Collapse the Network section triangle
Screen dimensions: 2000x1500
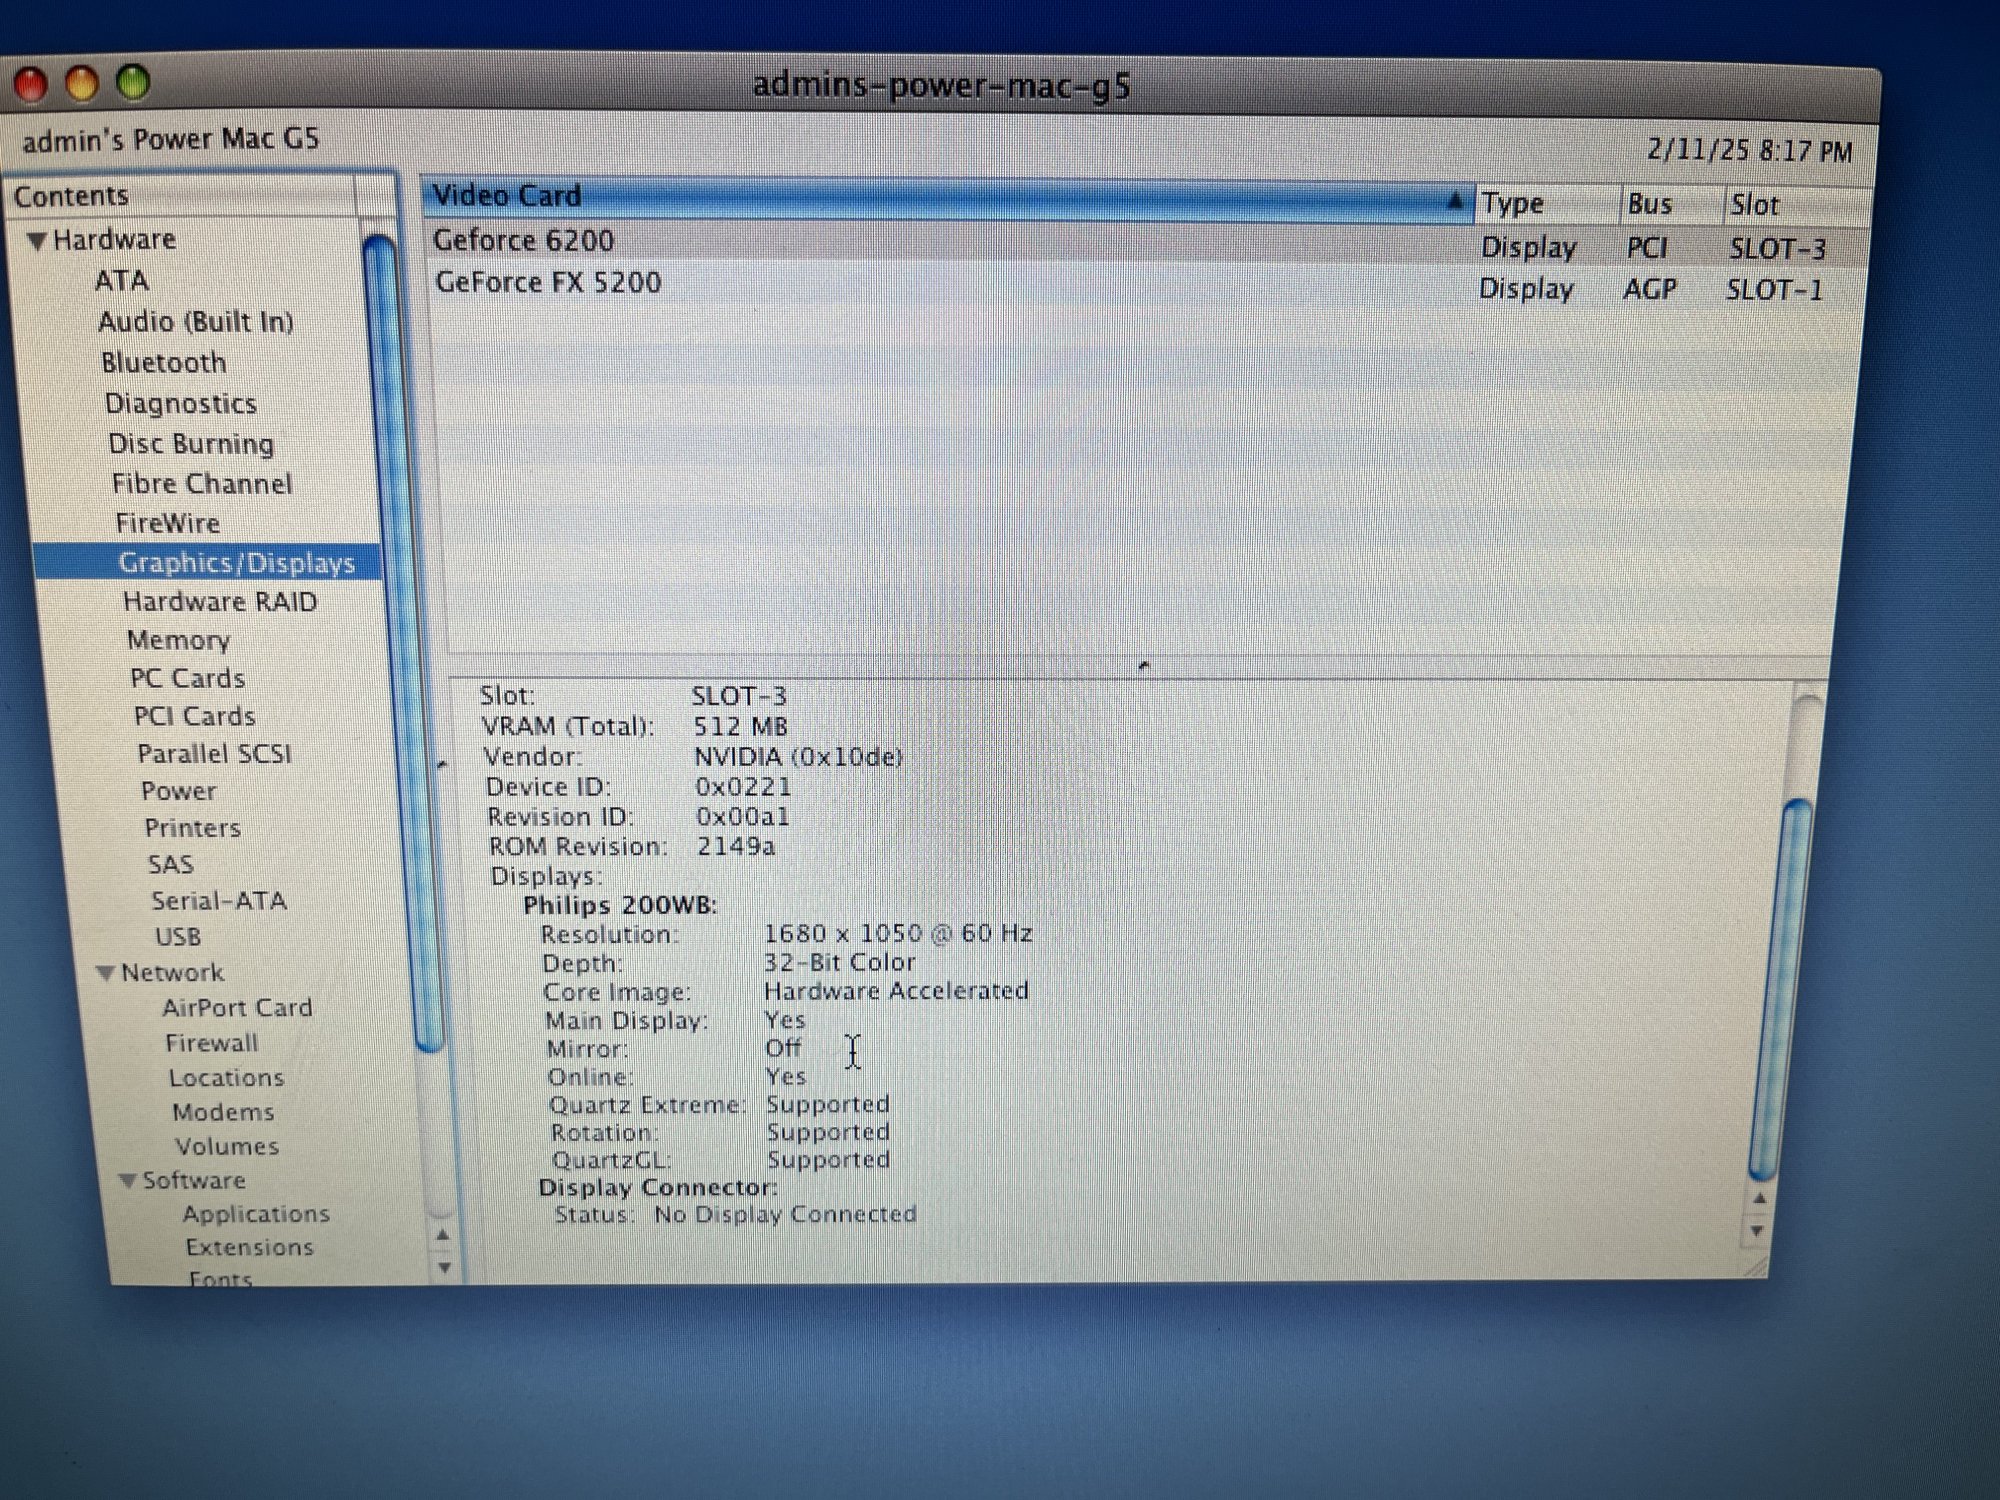click(105, 973)
